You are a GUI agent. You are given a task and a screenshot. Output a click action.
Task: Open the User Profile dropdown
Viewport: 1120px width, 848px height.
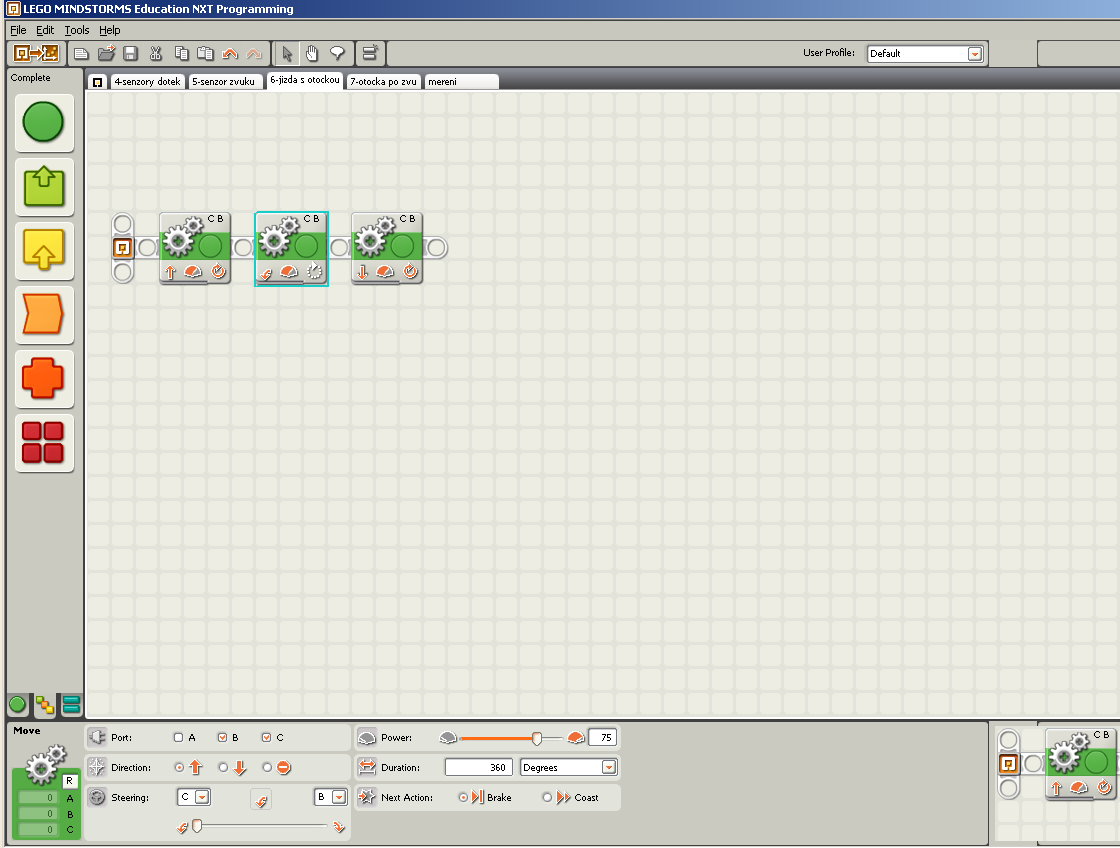click(975, 54)
